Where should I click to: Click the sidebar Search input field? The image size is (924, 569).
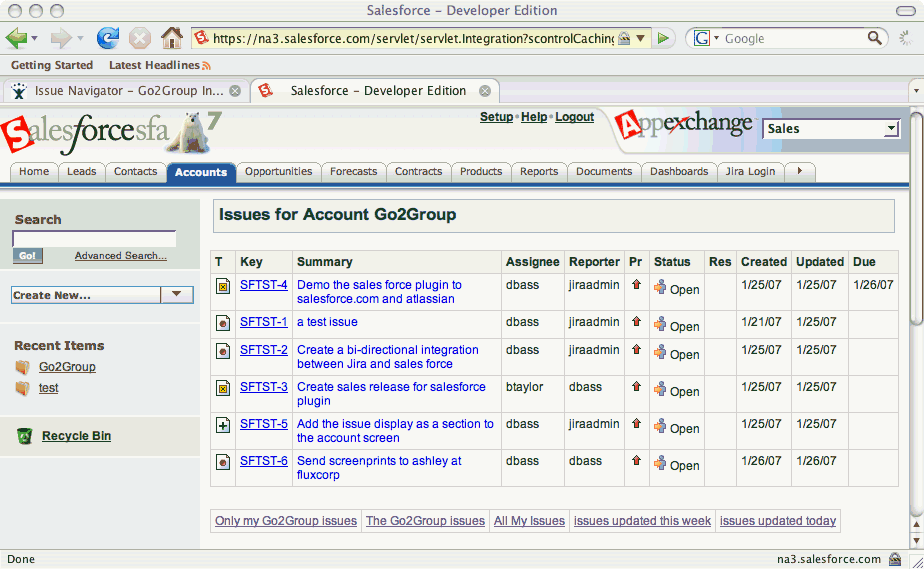(x=94, y=239)
